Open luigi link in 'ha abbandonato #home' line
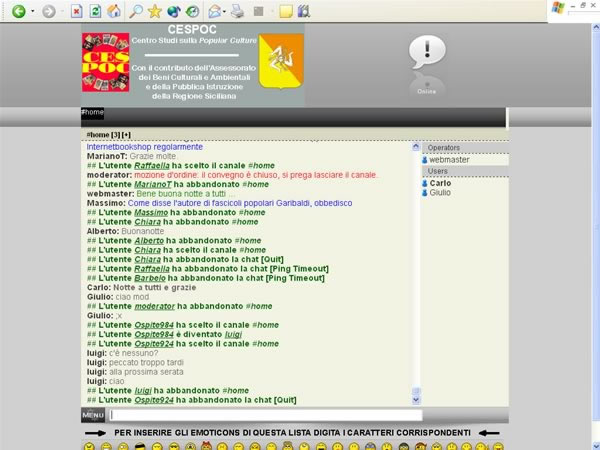 pyautogui.click(x=143, y=391)
